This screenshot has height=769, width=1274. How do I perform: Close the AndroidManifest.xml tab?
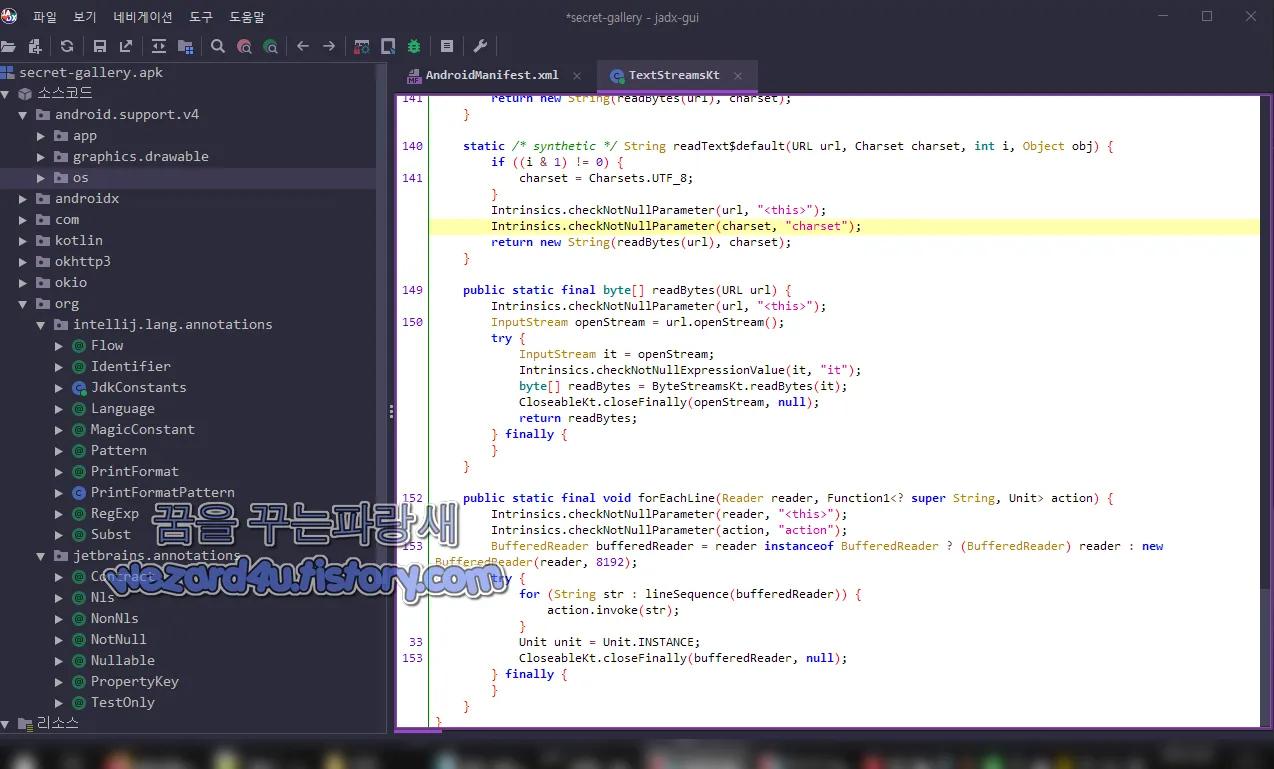577,76
